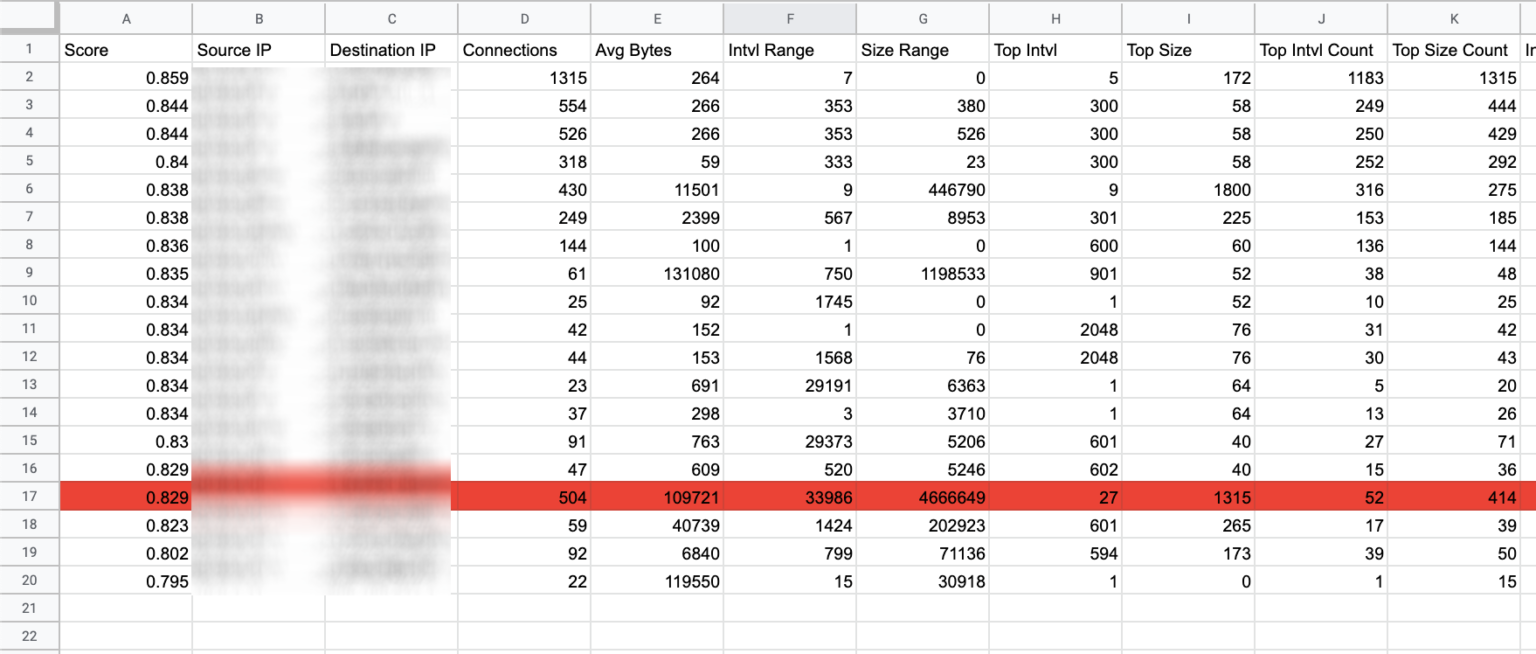Select the Score cell showing 0.859
Screen dimensions: 1536x654
pos(126,78)
